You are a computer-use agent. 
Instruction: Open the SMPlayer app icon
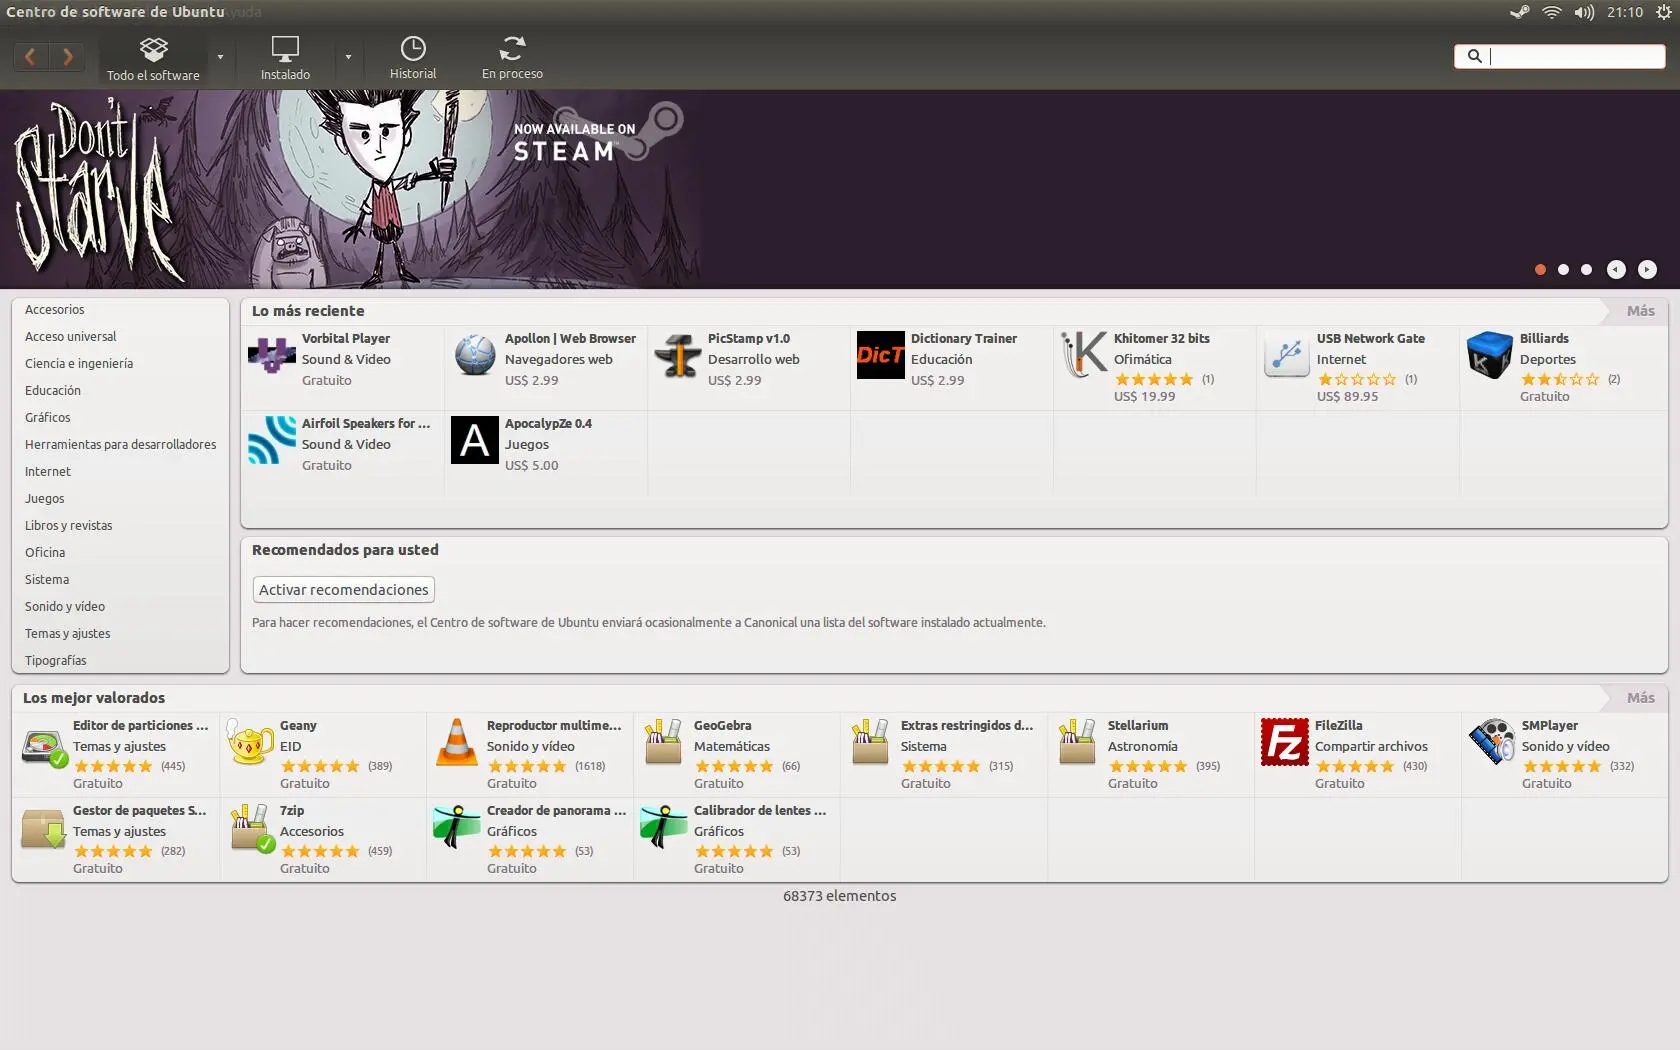click(x=1491, y=742)
